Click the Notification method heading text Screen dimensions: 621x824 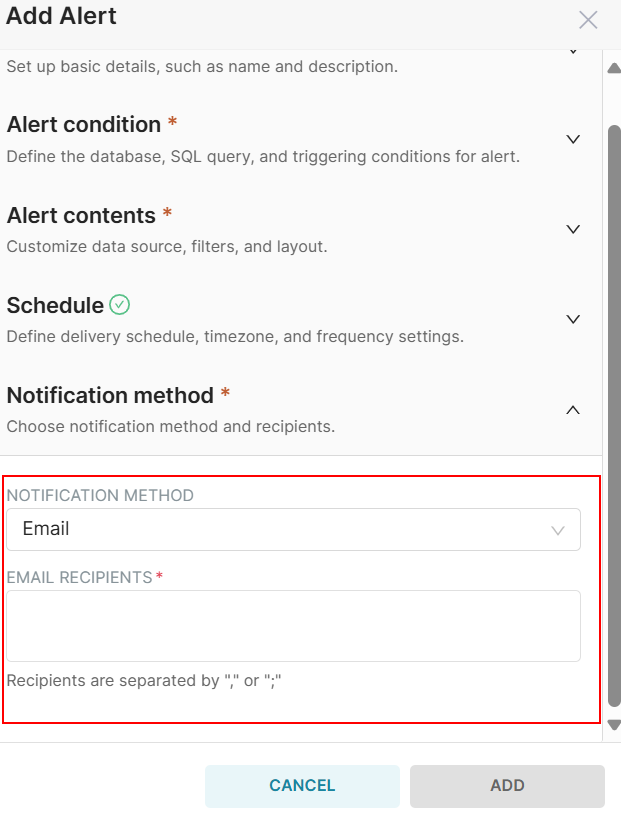pos(110,395)
